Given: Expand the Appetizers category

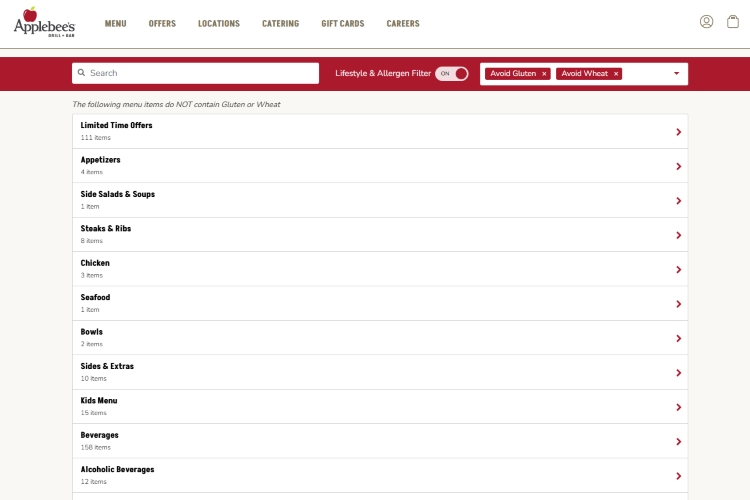Looking at the screenshot, I should click(x=379, y=166).
